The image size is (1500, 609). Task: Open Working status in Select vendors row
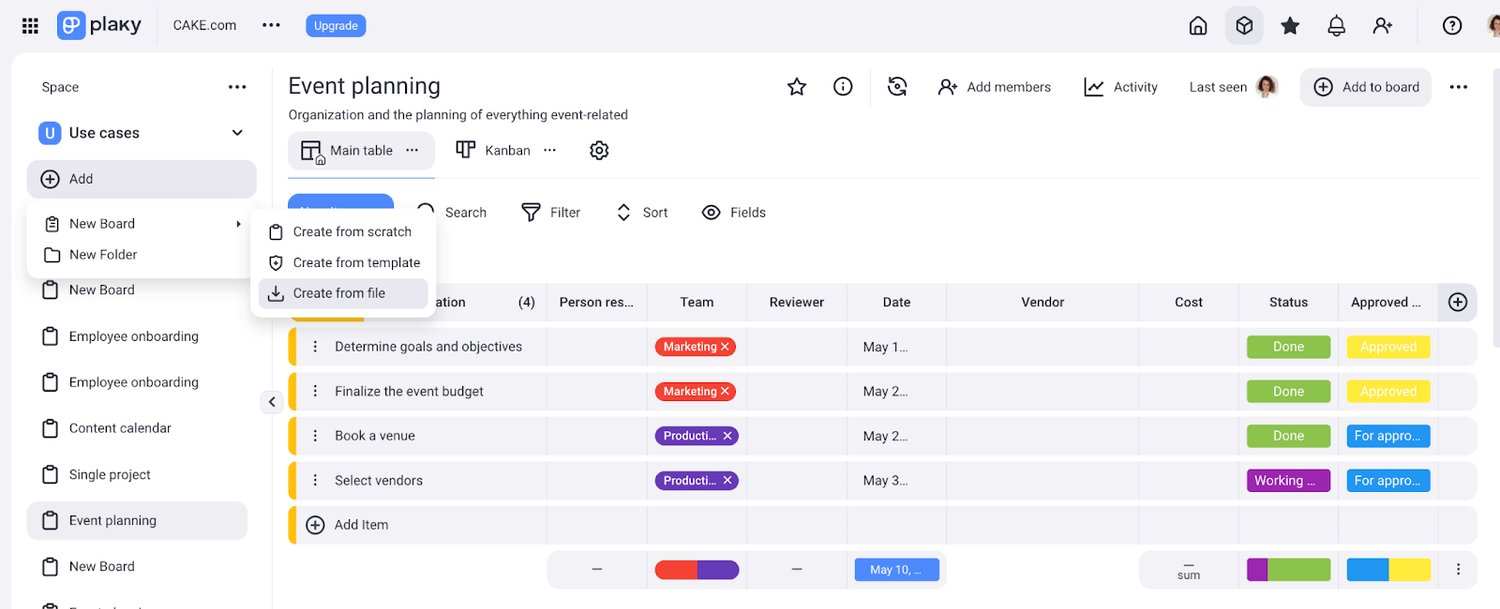[x=1288, y=481]
